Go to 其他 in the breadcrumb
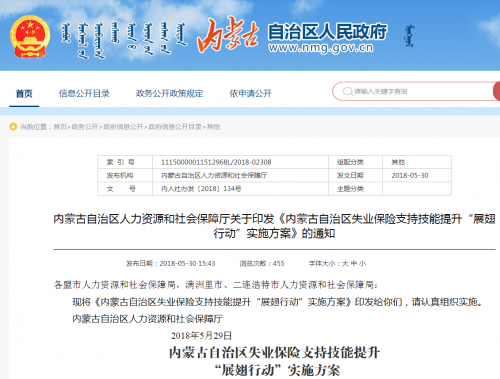 click(x=214, y=127)
